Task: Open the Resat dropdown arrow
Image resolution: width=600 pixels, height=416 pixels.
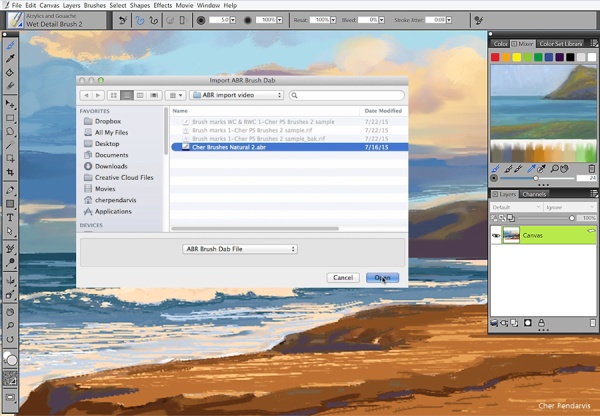Action: pyautogui.click(x=333, y=20)
